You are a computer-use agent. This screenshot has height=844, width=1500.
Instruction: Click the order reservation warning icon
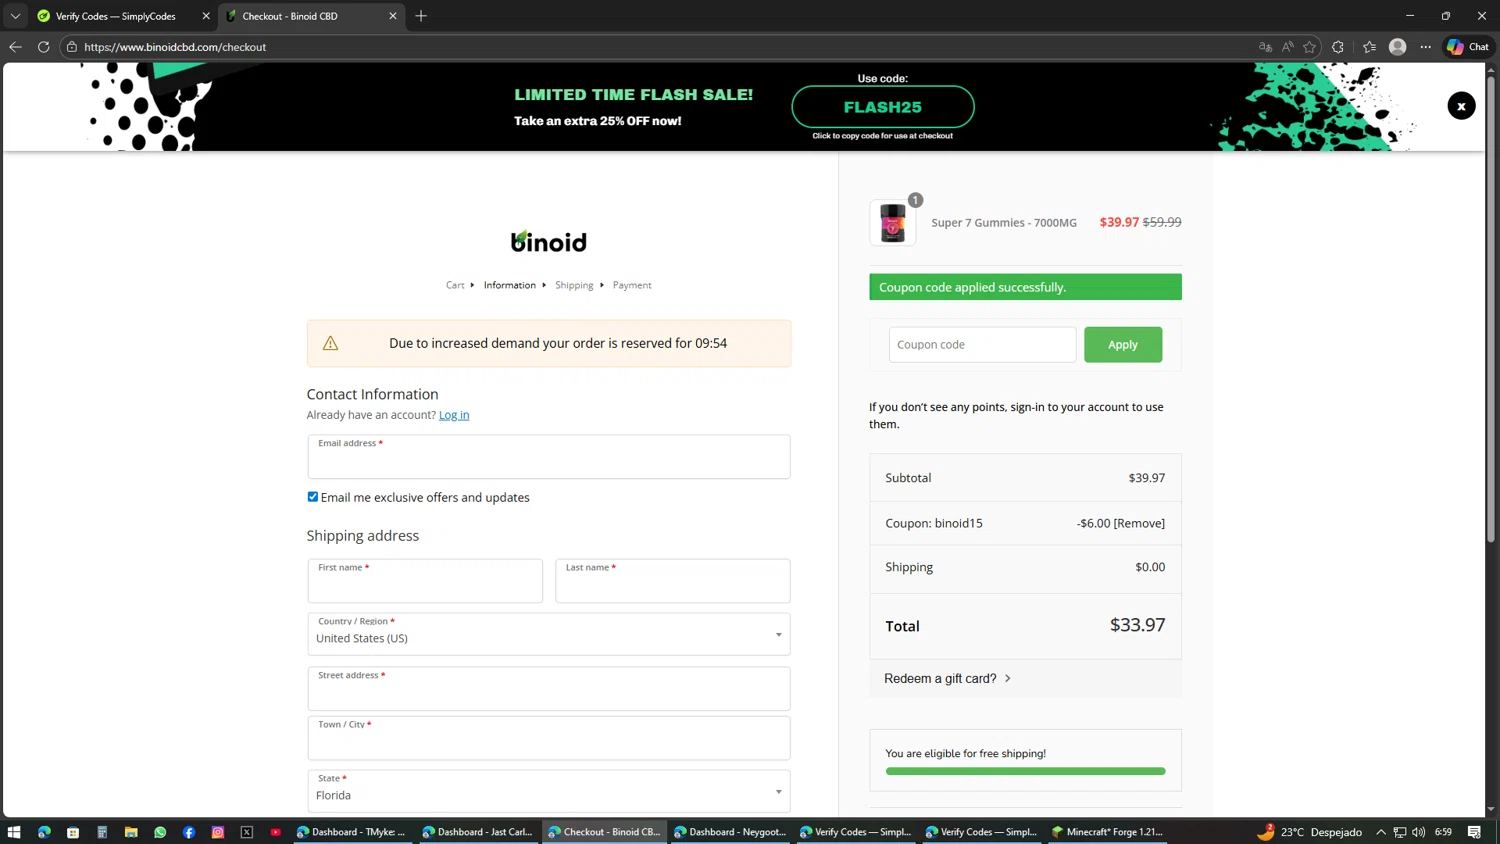point(330,343)
